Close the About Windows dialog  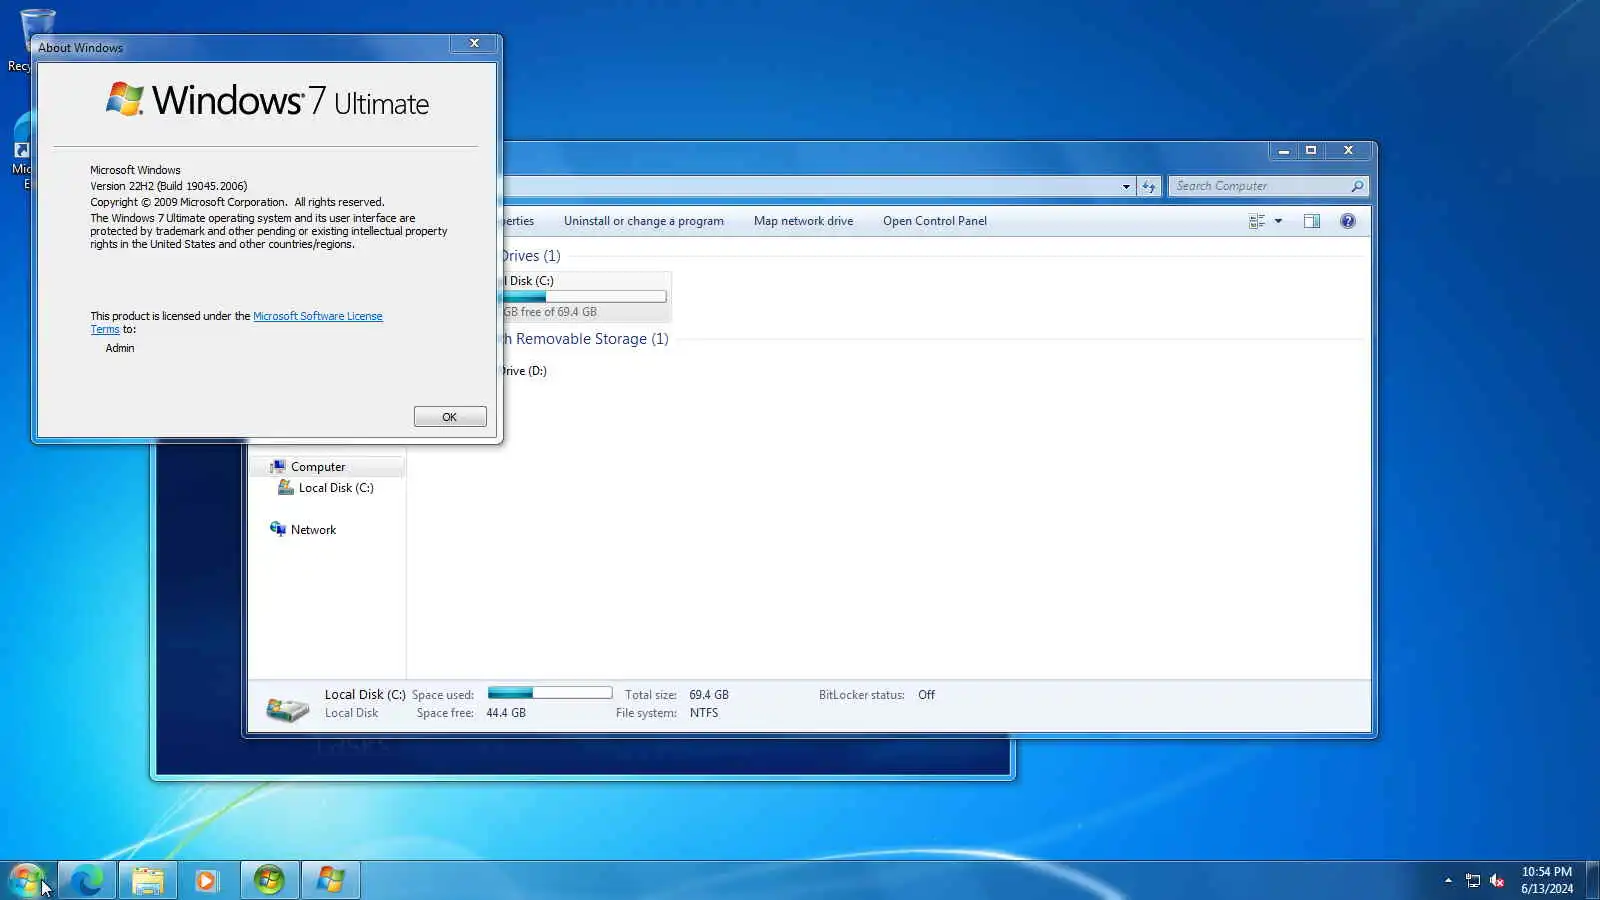(x=475, y=43)
